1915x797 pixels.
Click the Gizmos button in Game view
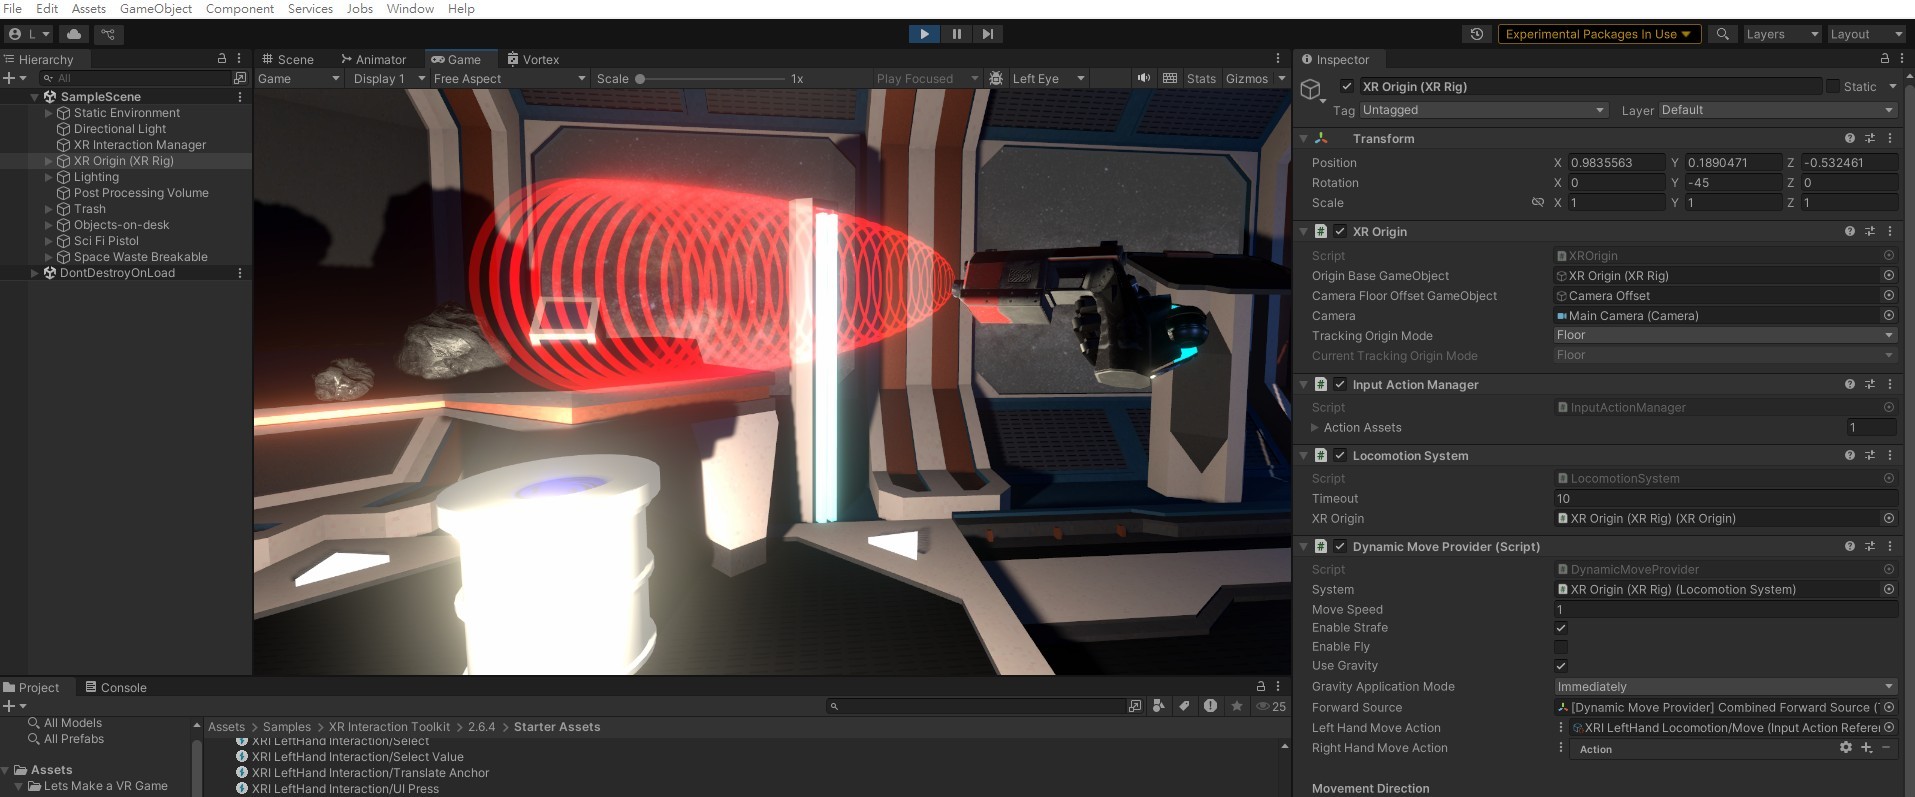[x=1247, y=78]
